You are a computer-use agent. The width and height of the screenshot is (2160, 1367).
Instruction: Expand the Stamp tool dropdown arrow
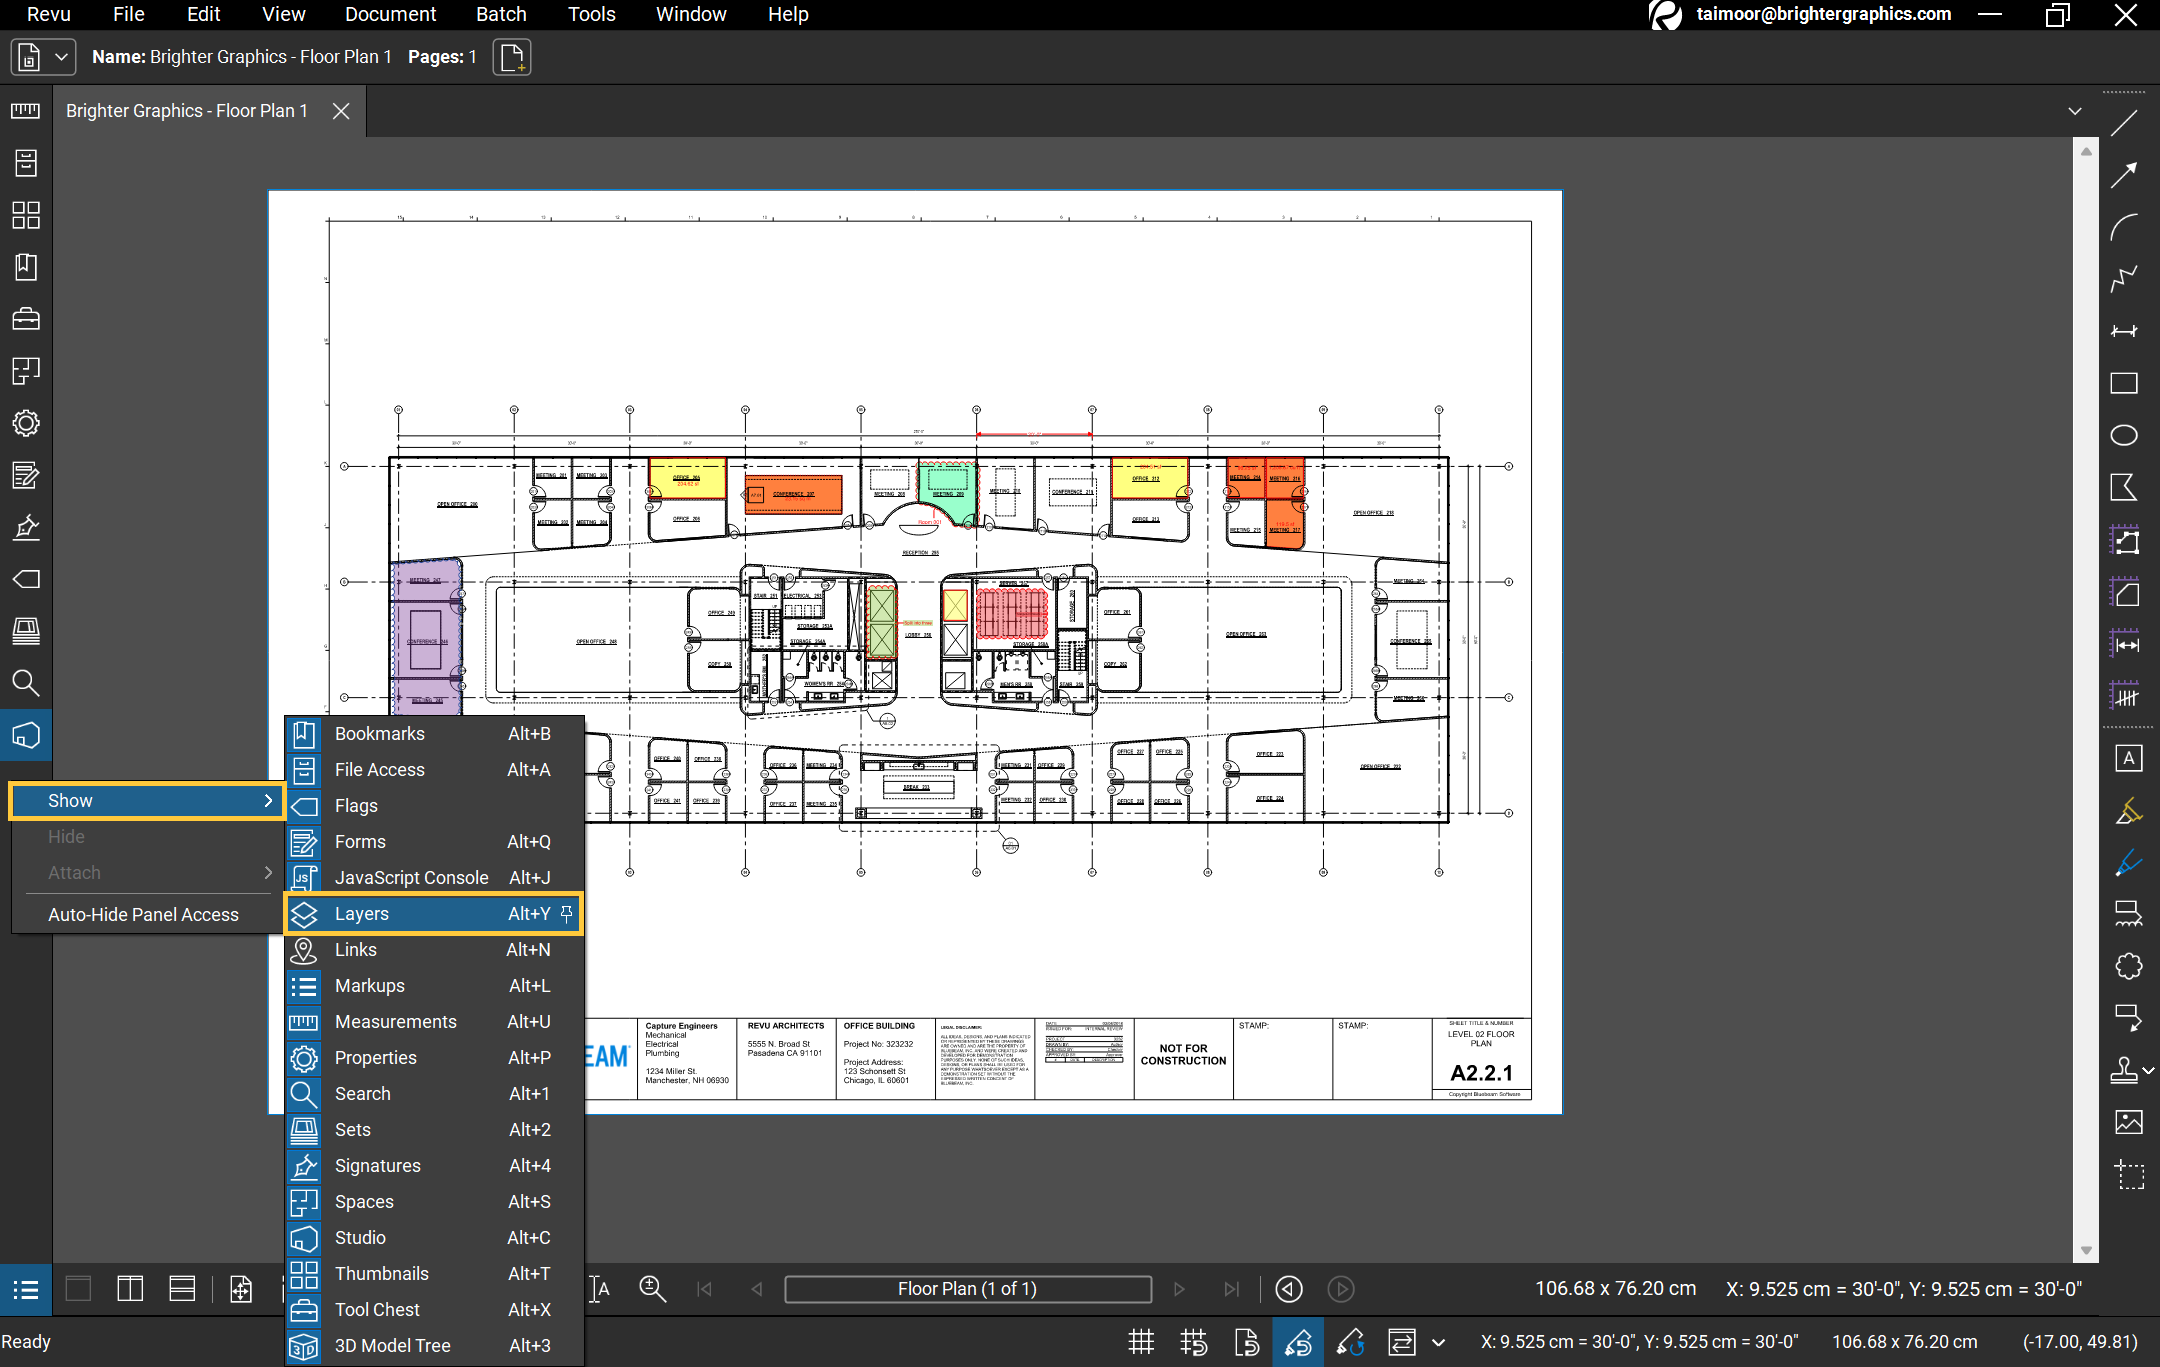(x=2149, y=1070)
